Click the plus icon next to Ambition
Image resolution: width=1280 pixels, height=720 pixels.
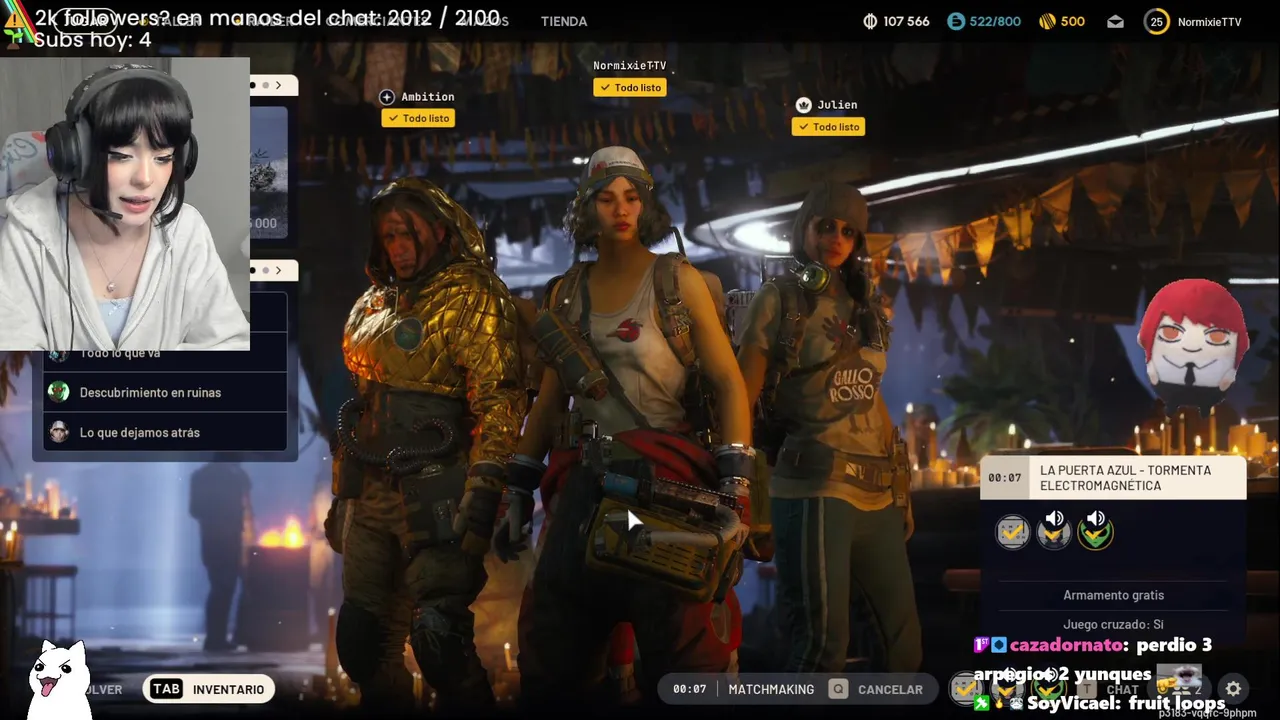387,97
